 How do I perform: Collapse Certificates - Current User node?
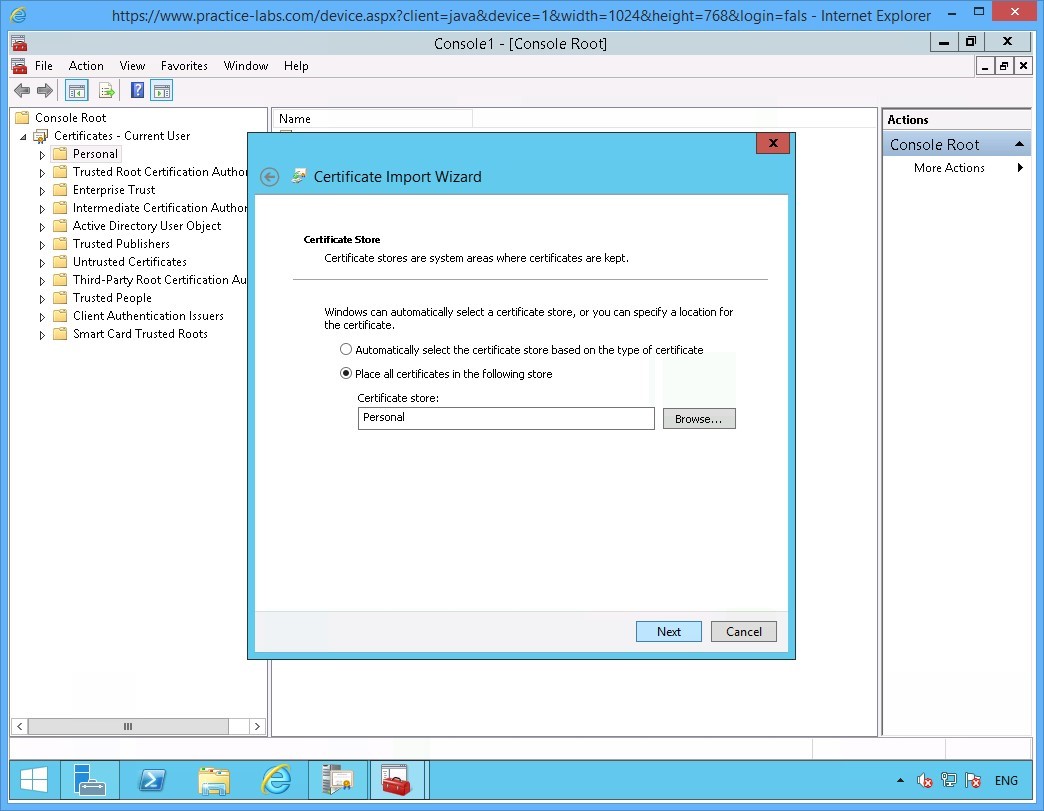(23, 136)
